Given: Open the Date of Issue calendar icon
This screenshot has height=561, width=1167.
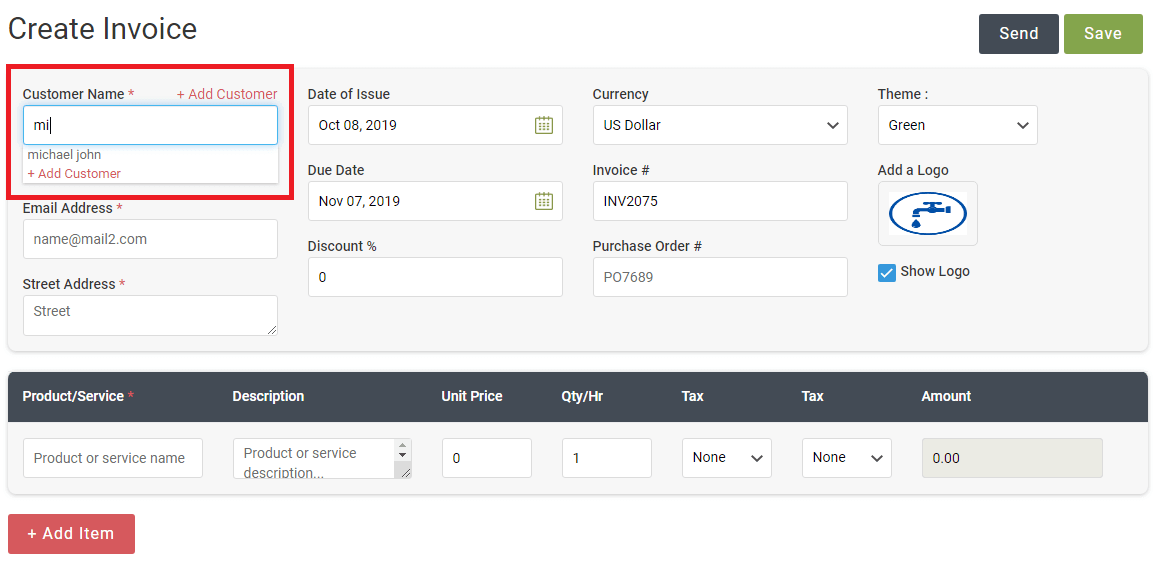Looking at the screenshot, I should 544,125.
